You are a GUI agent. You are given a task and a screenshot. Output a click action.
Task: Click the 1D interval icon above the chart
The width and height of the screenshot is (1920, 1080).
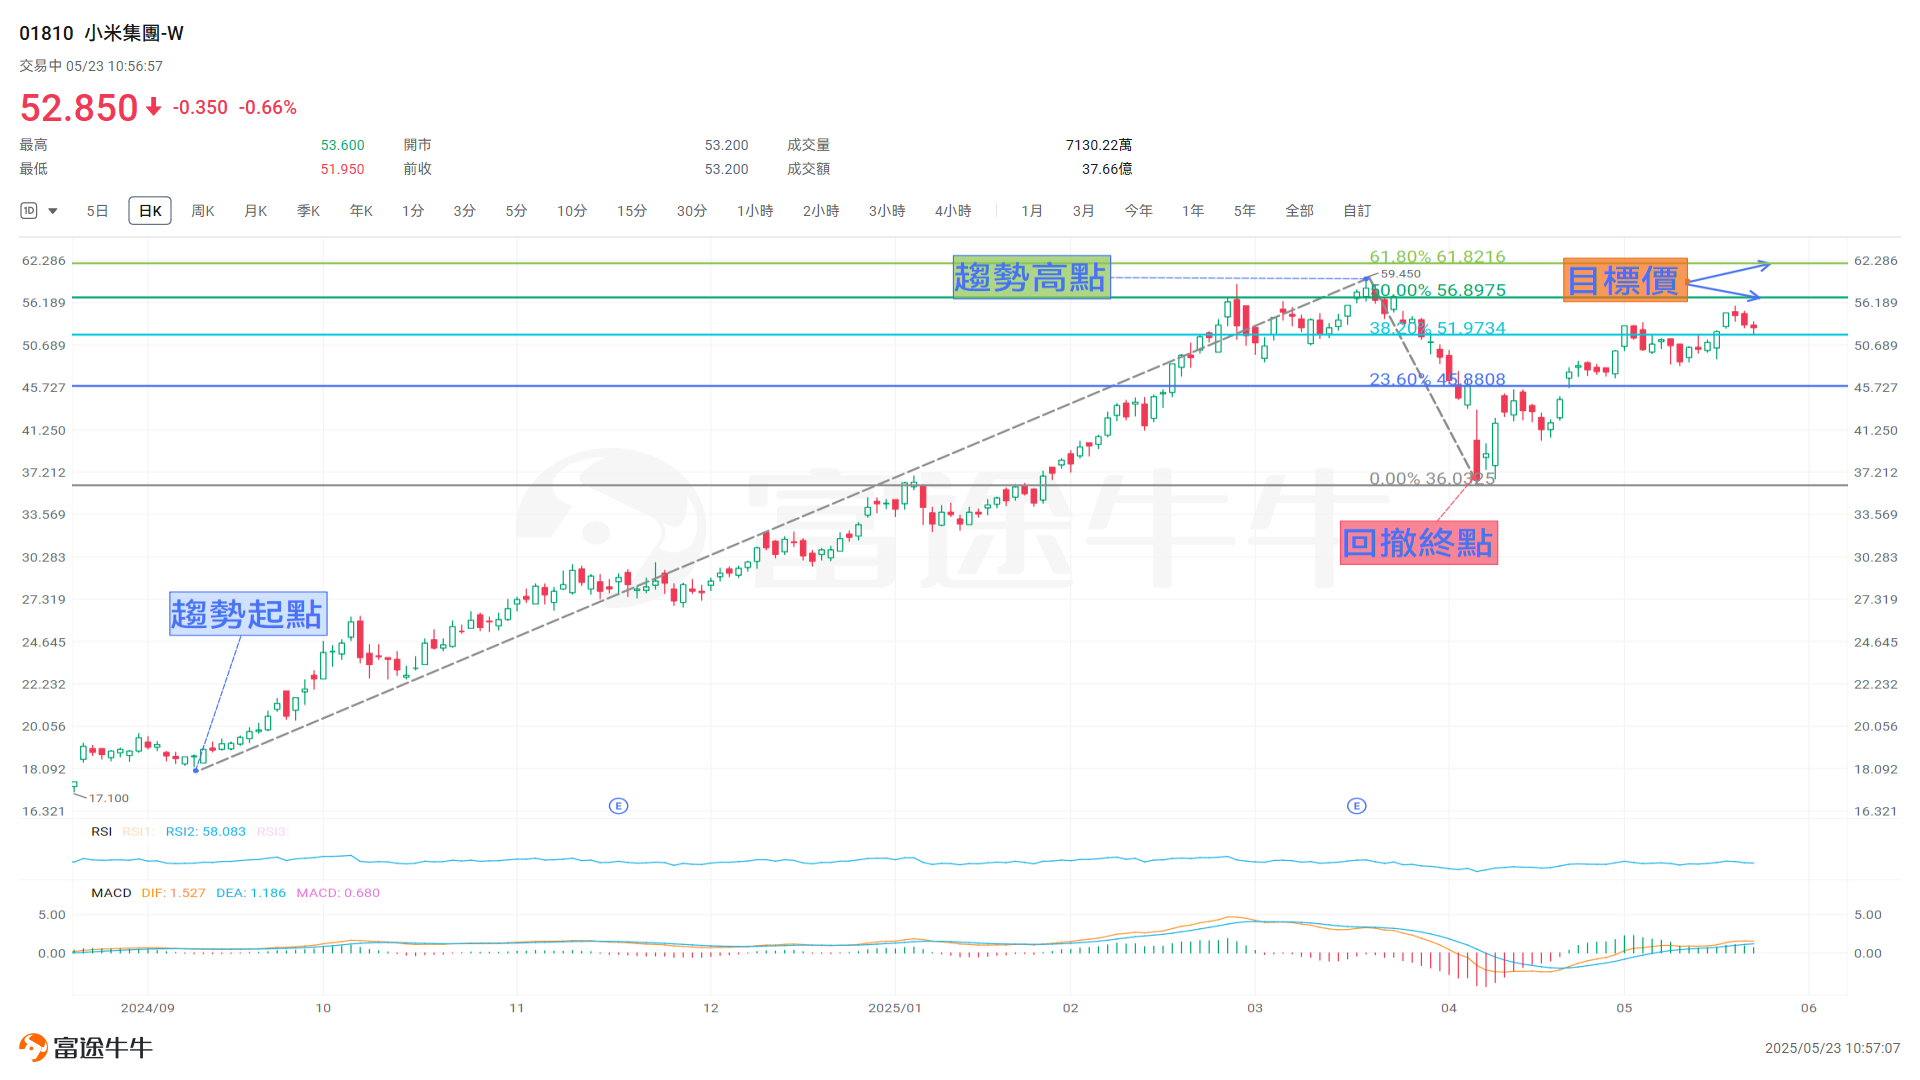click(28, 211)
